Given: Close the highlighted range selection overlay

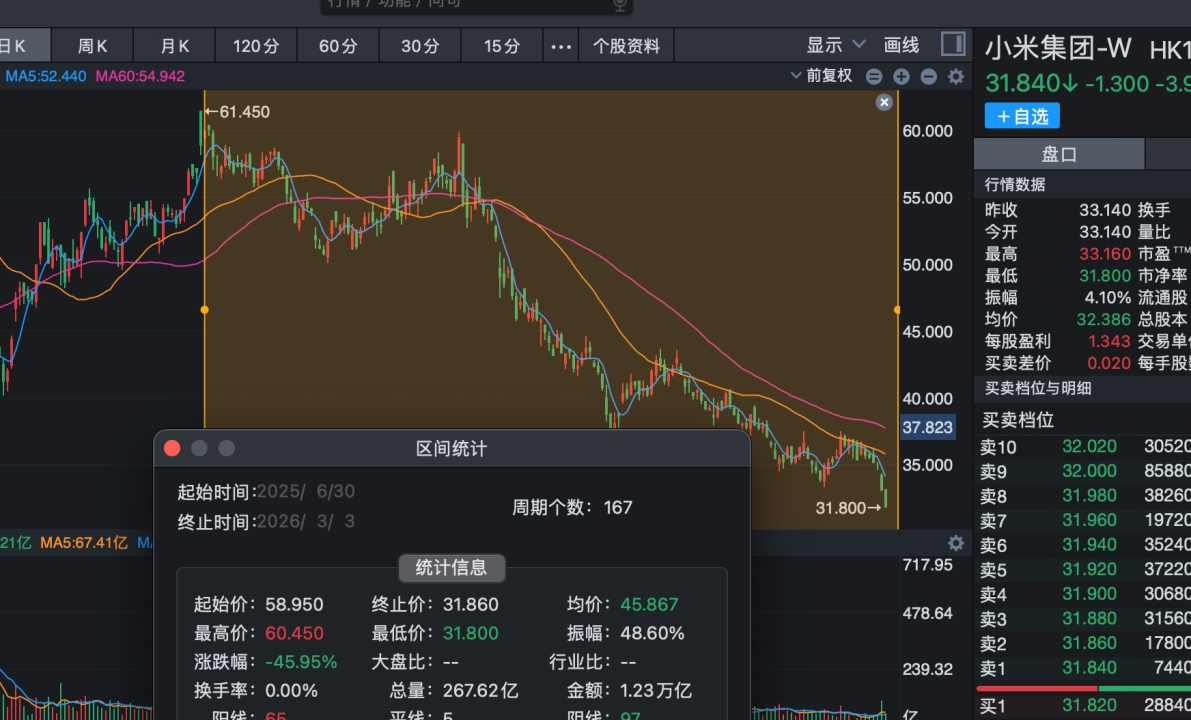Looking at the screenshot, I should 884,102.
